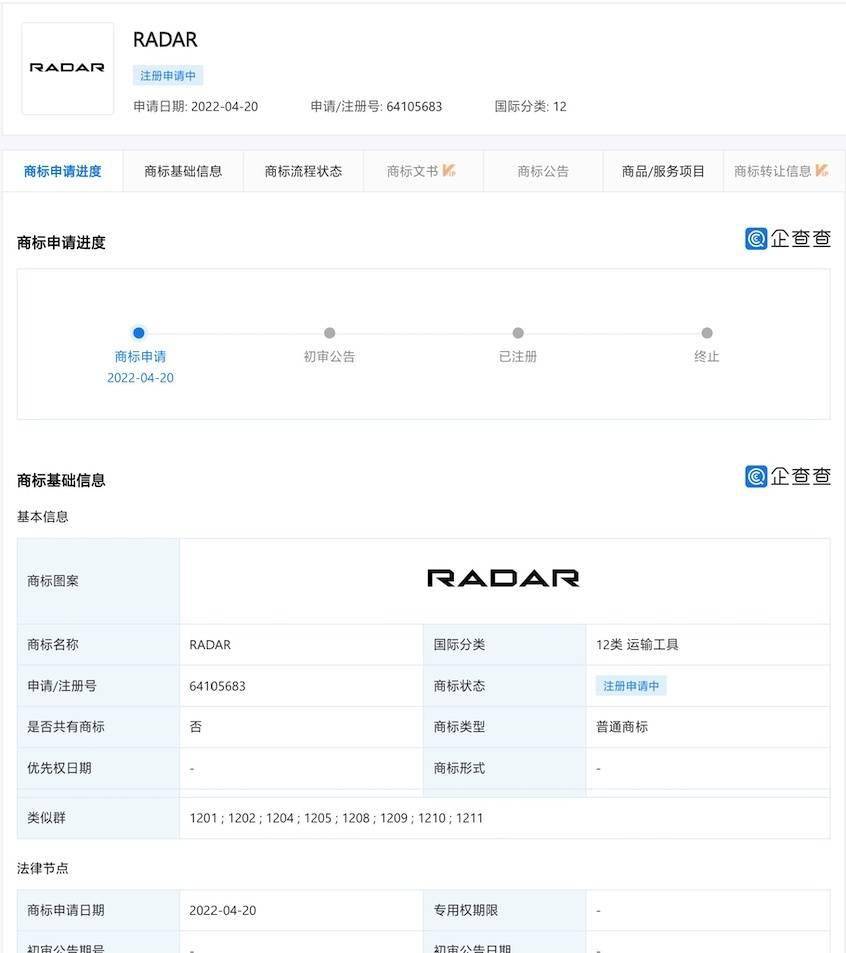The image size is (846, 953).
Task: Click the 2022-04-20 value for 商标申请日期
Action: pos(222,910)
